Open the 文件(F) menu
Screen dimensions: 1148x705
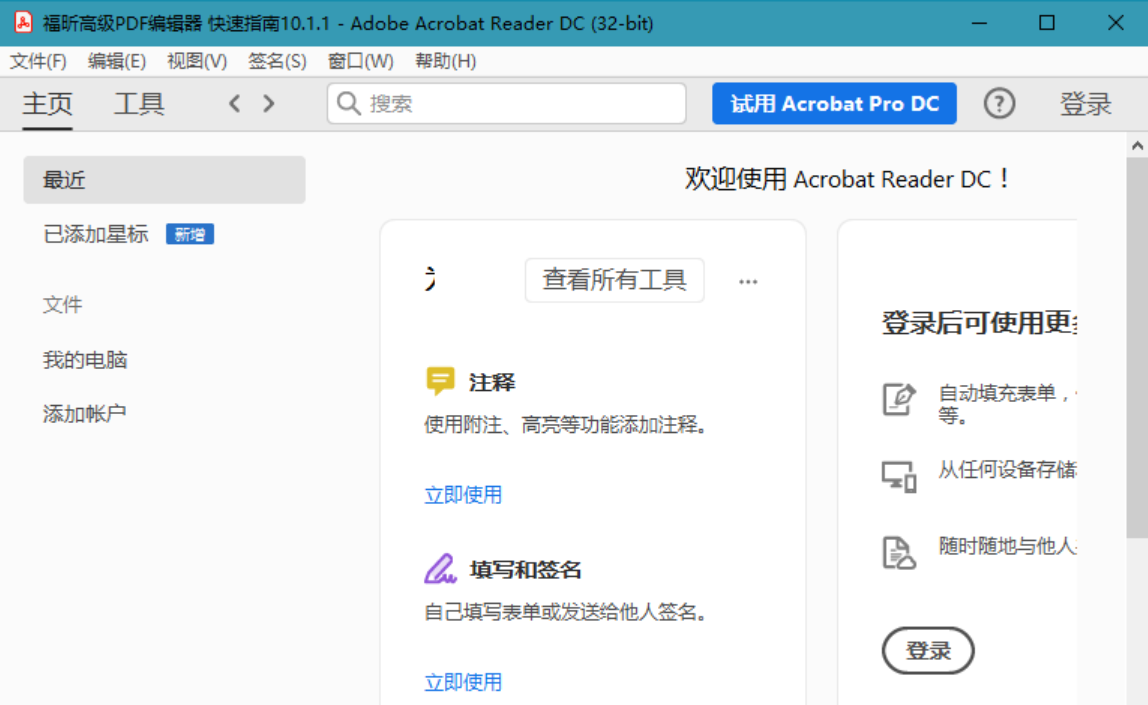click(36, 61)
